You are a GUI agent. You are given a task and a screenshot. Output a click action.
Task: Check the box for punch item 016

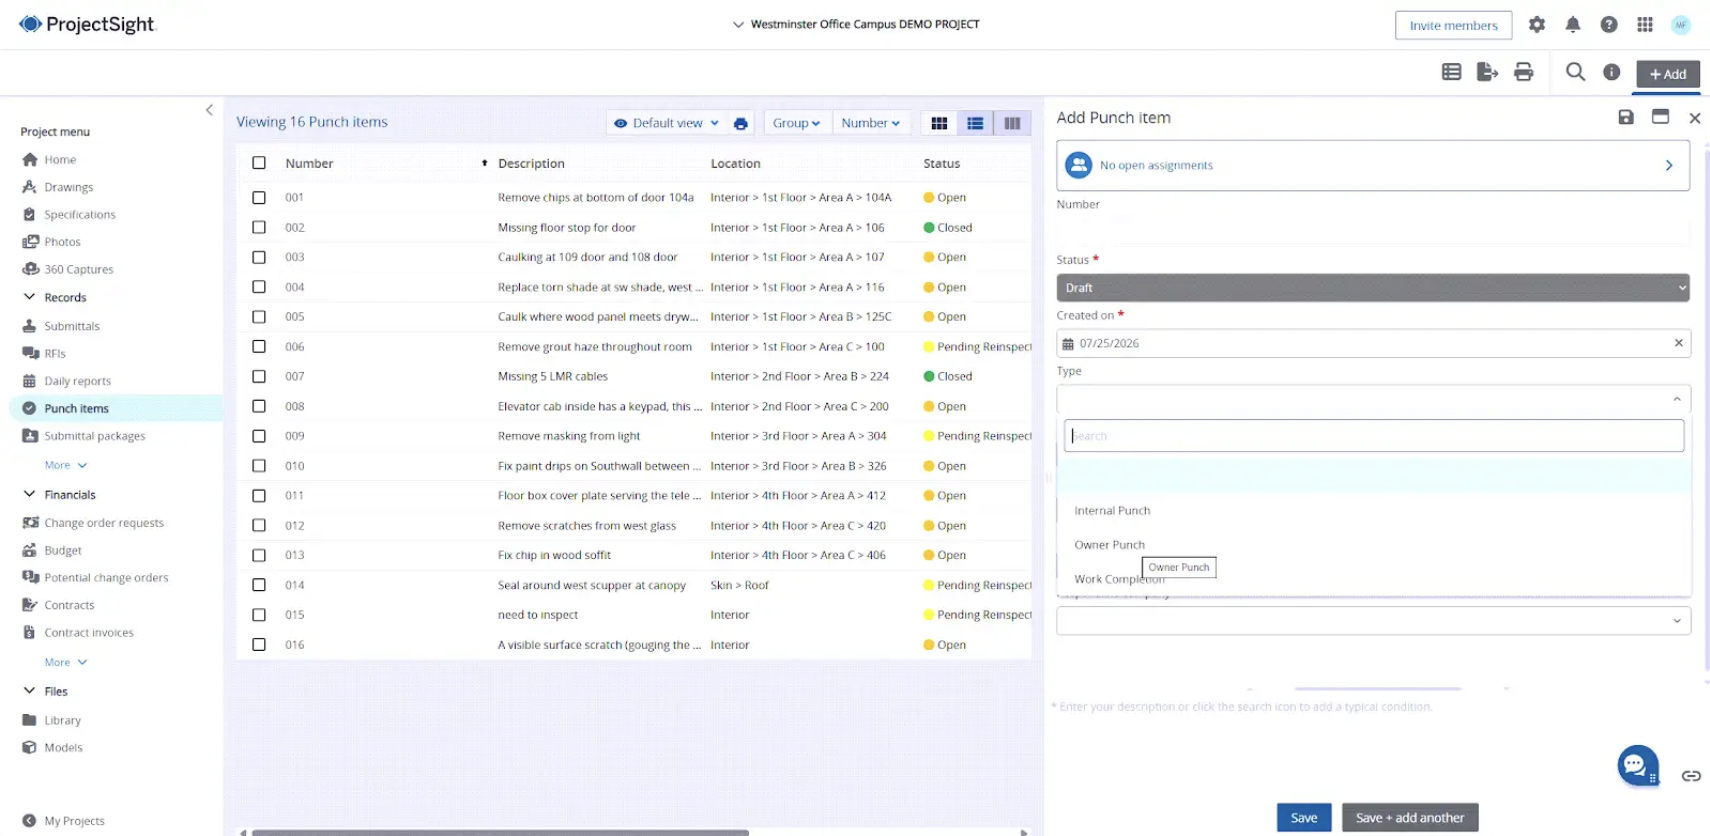pyautogui.click(x=259, y=645)
